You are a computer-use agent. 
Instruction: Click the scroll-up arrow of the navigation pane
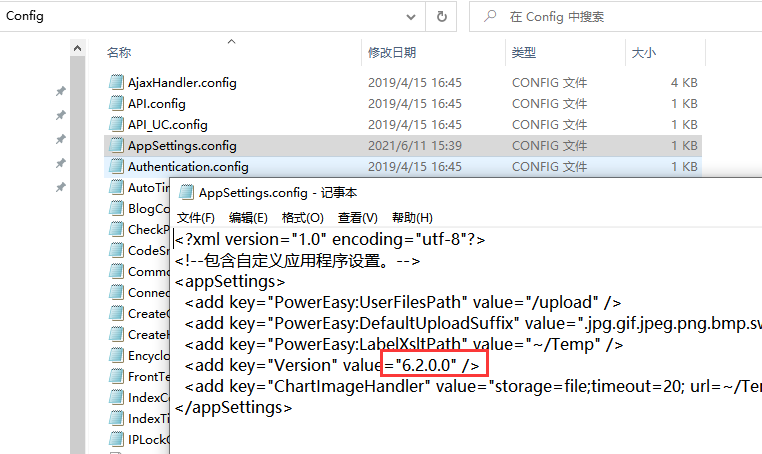point(77,48)
